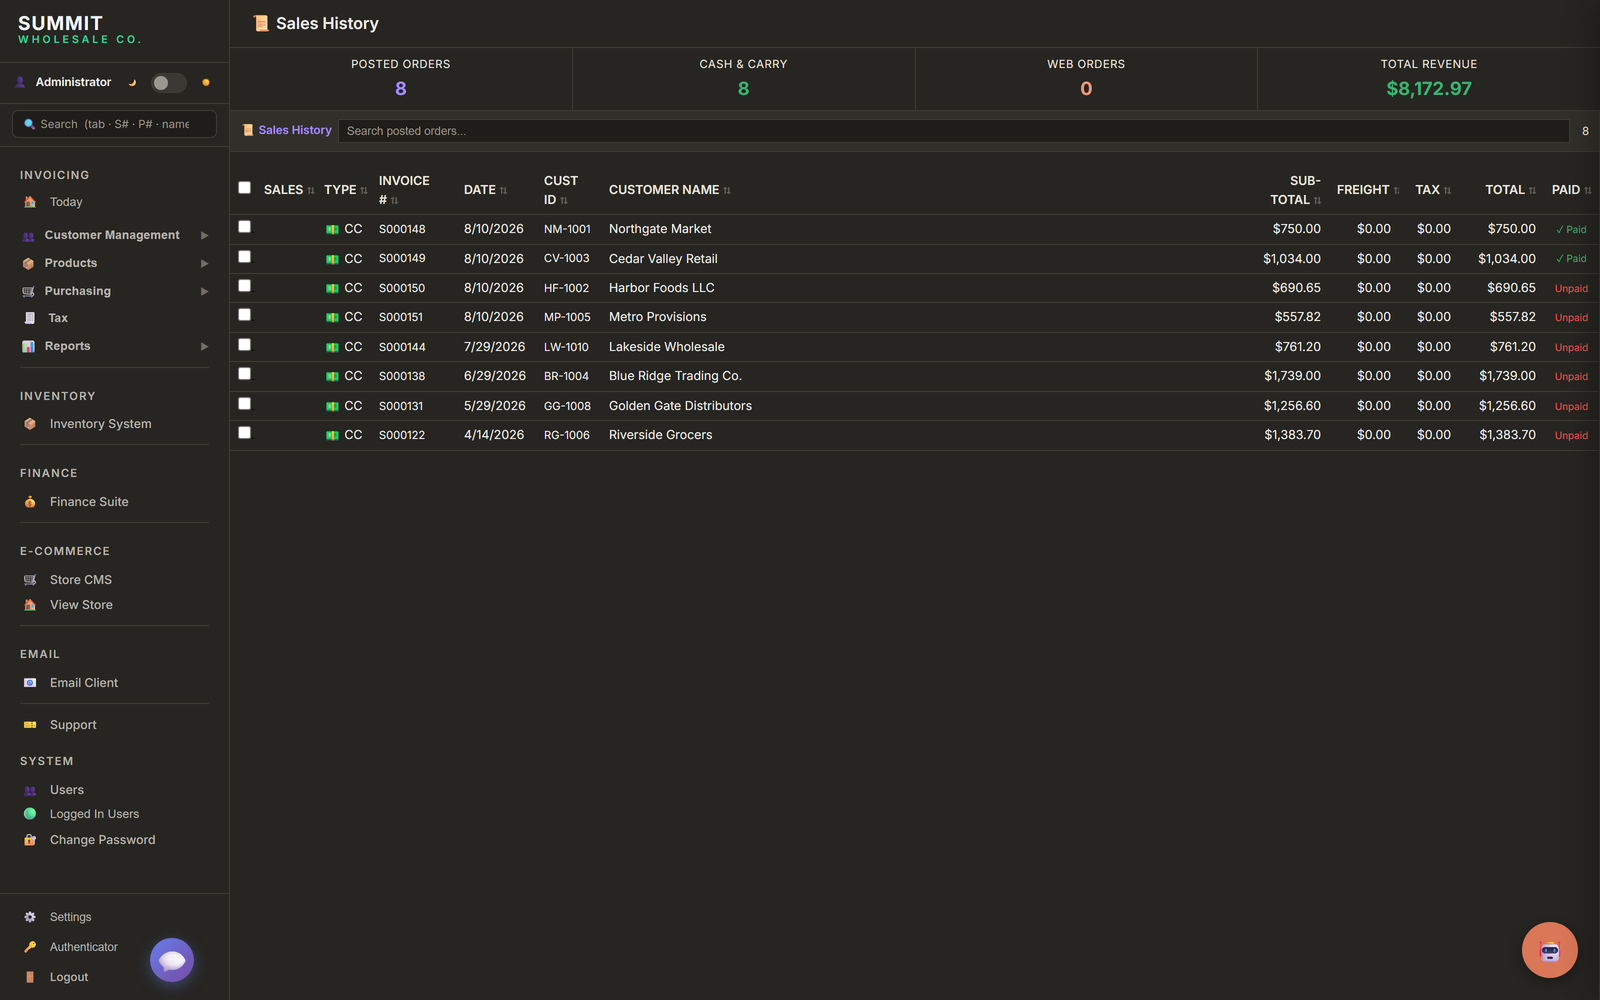Click the Paid status for Northgate Market
The height and width of the screenshot is (1000, 1600).
coord(1571,229)
